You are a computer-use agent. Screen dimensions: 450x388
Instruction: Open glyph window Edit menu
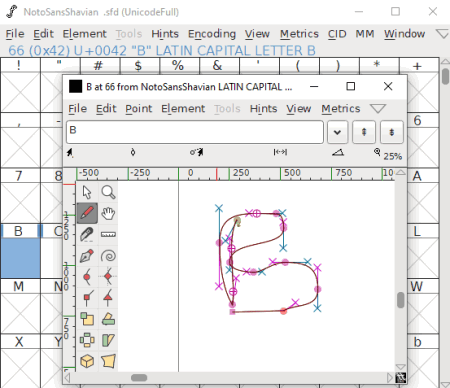106,109
